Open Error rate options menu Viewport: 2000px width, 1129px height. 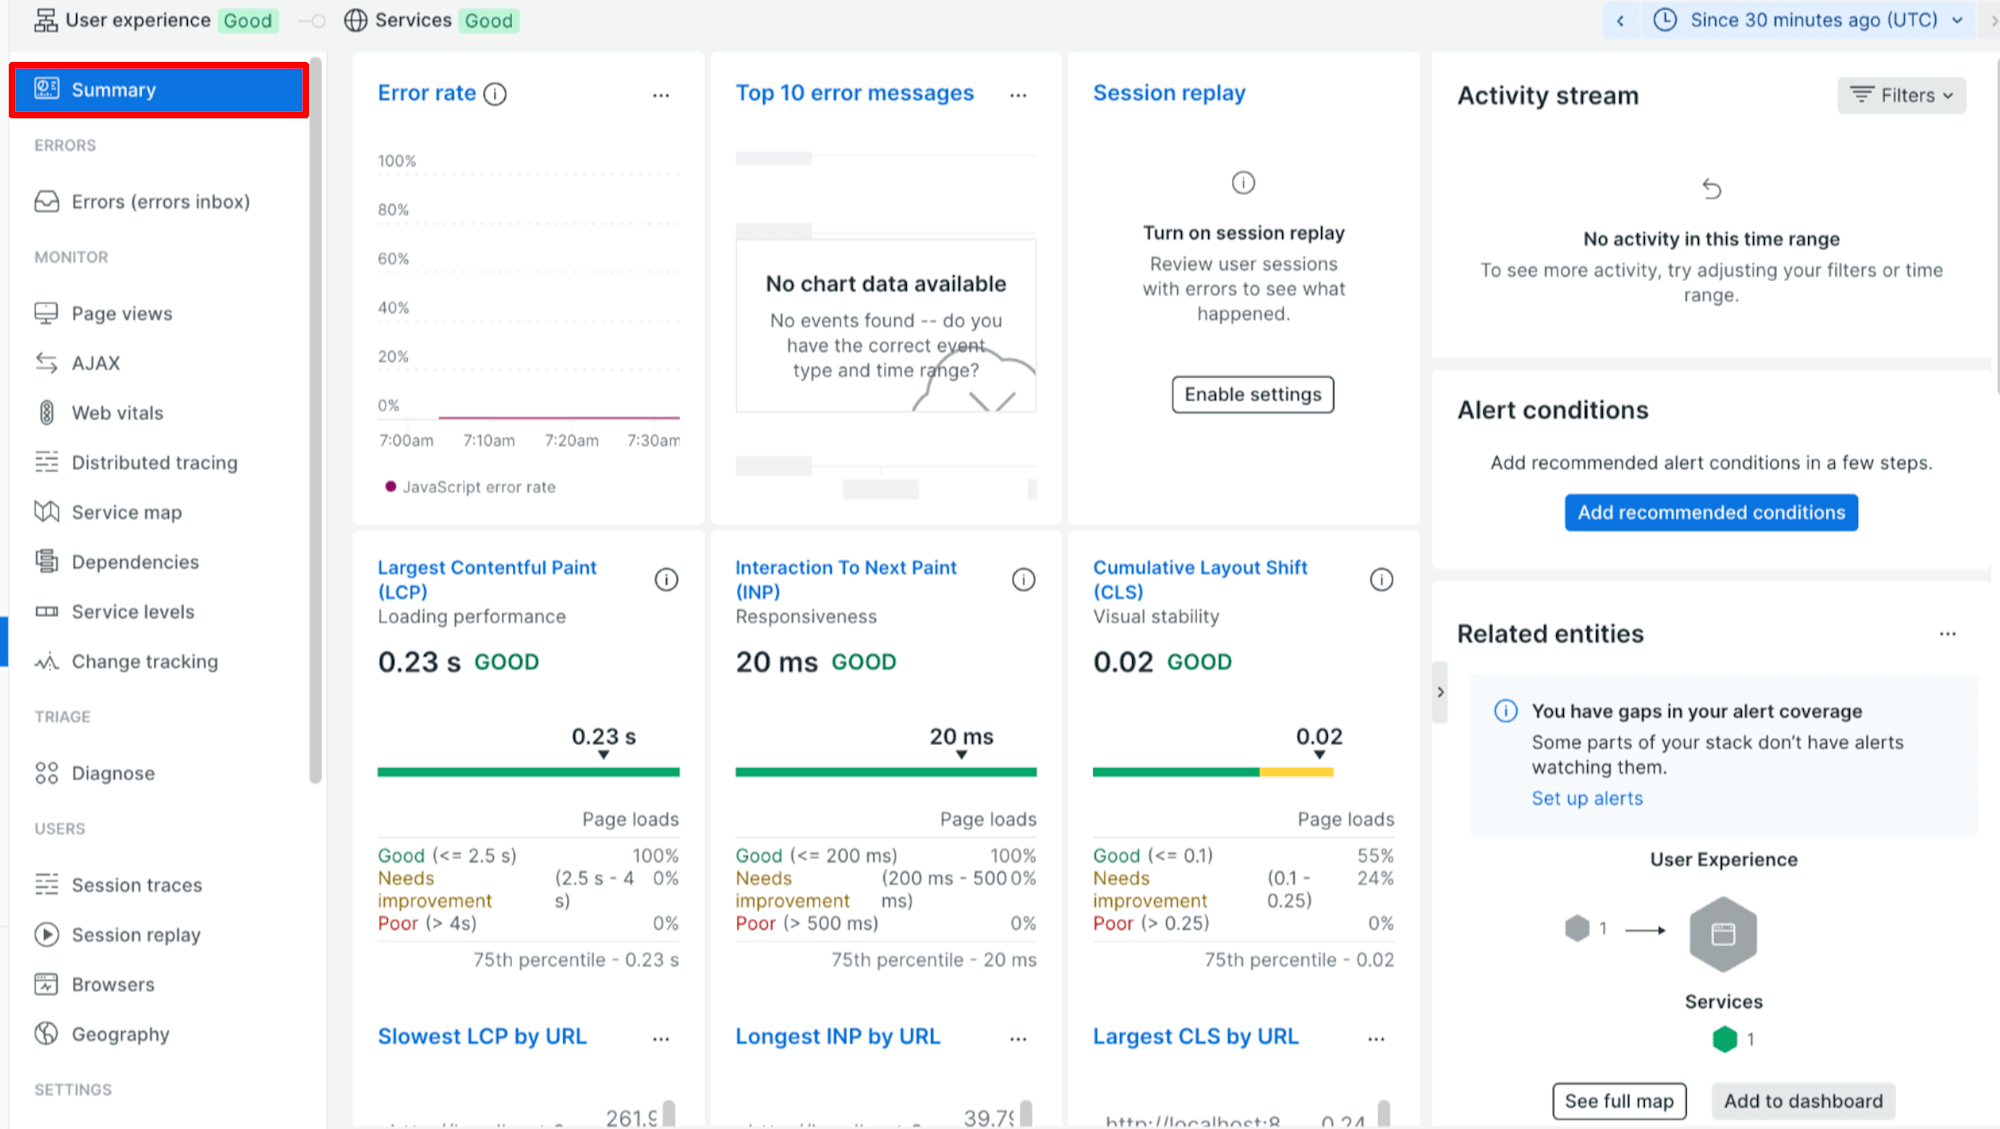click(661, 95)
